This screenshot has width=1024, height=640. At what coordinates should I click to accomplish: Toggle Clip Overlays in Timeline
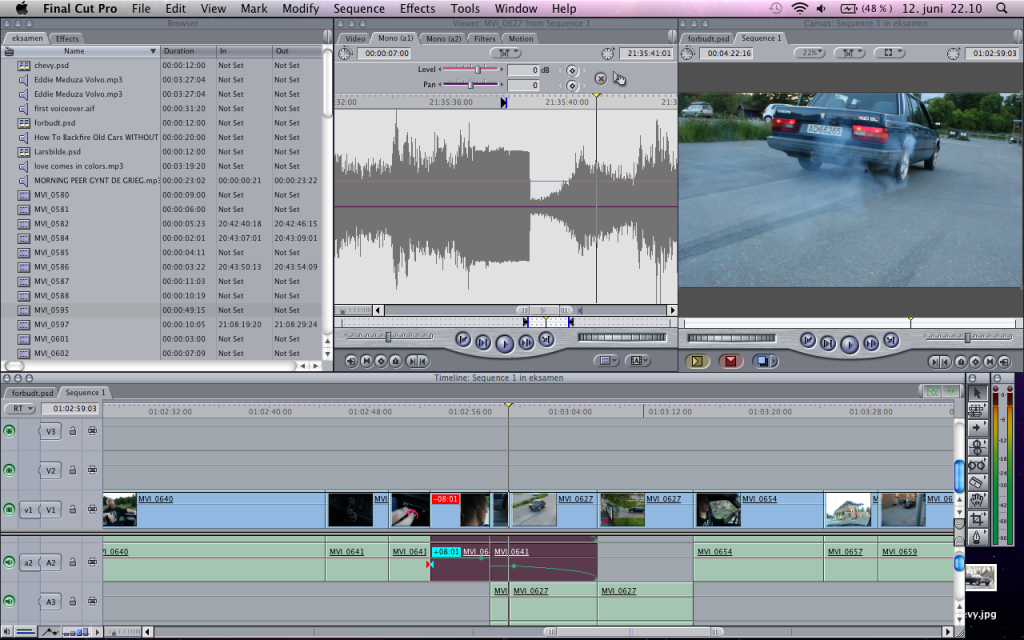tap(49, 632)
